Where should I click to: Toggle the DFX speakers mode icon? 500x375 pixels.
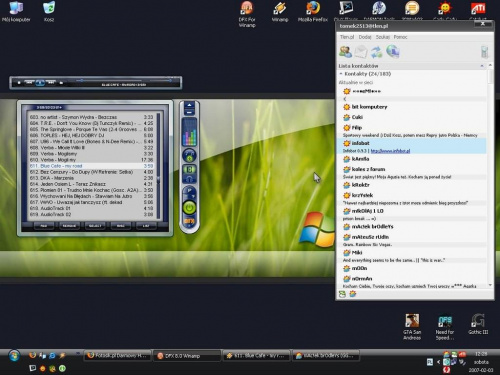pyautogui.click(x=189, y=169)
